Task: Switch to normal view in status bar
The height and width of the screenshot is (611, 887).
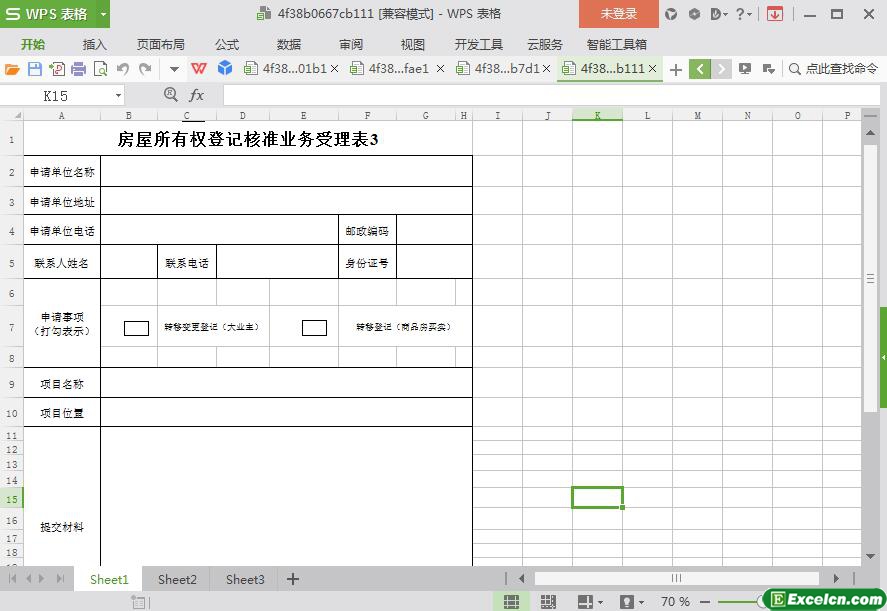Action: (511, 602)
